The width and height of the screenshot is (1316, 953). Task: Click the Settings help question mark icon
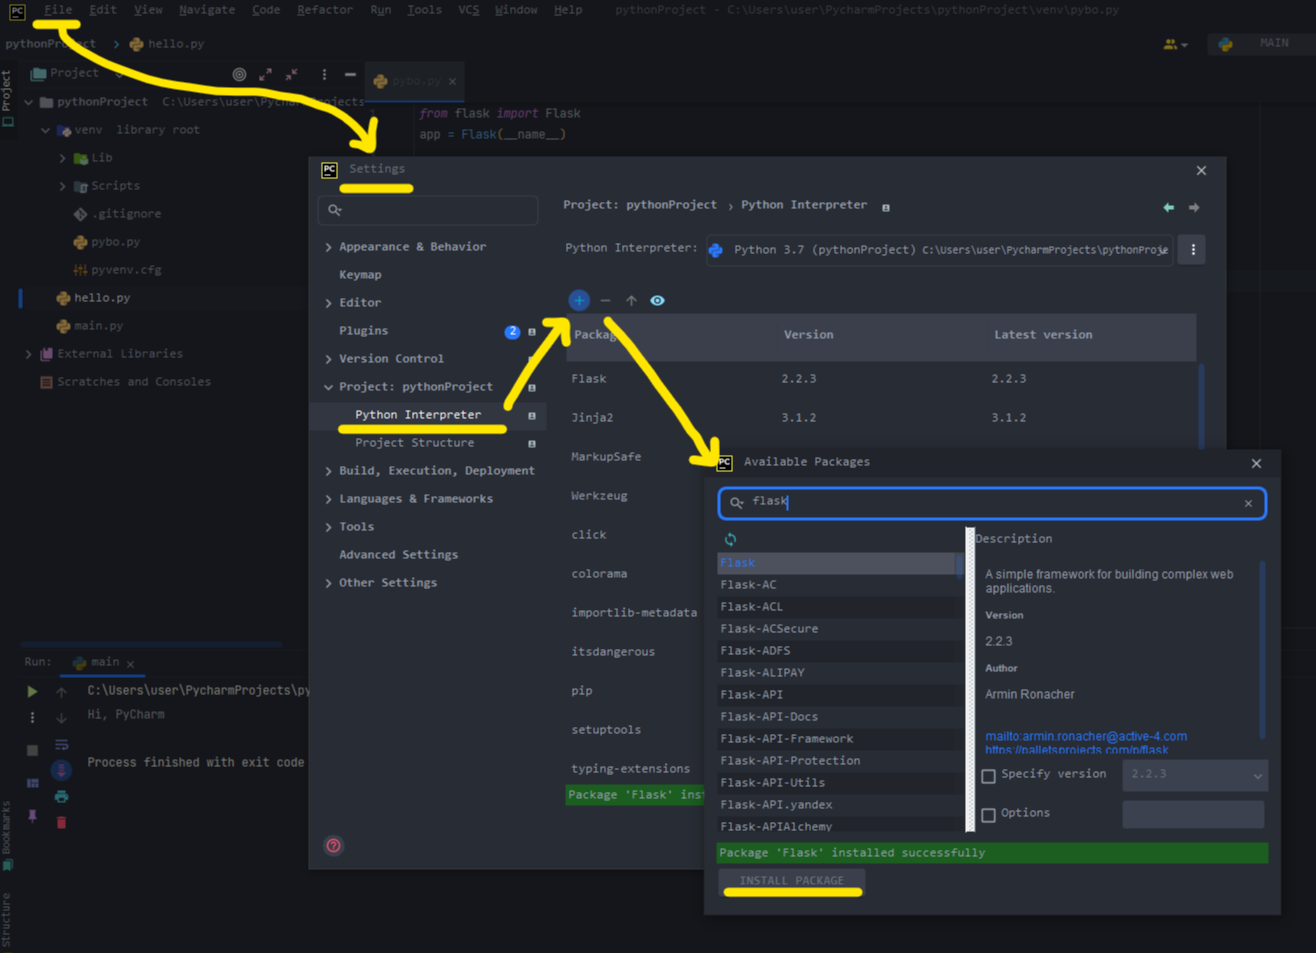(334, 846)
